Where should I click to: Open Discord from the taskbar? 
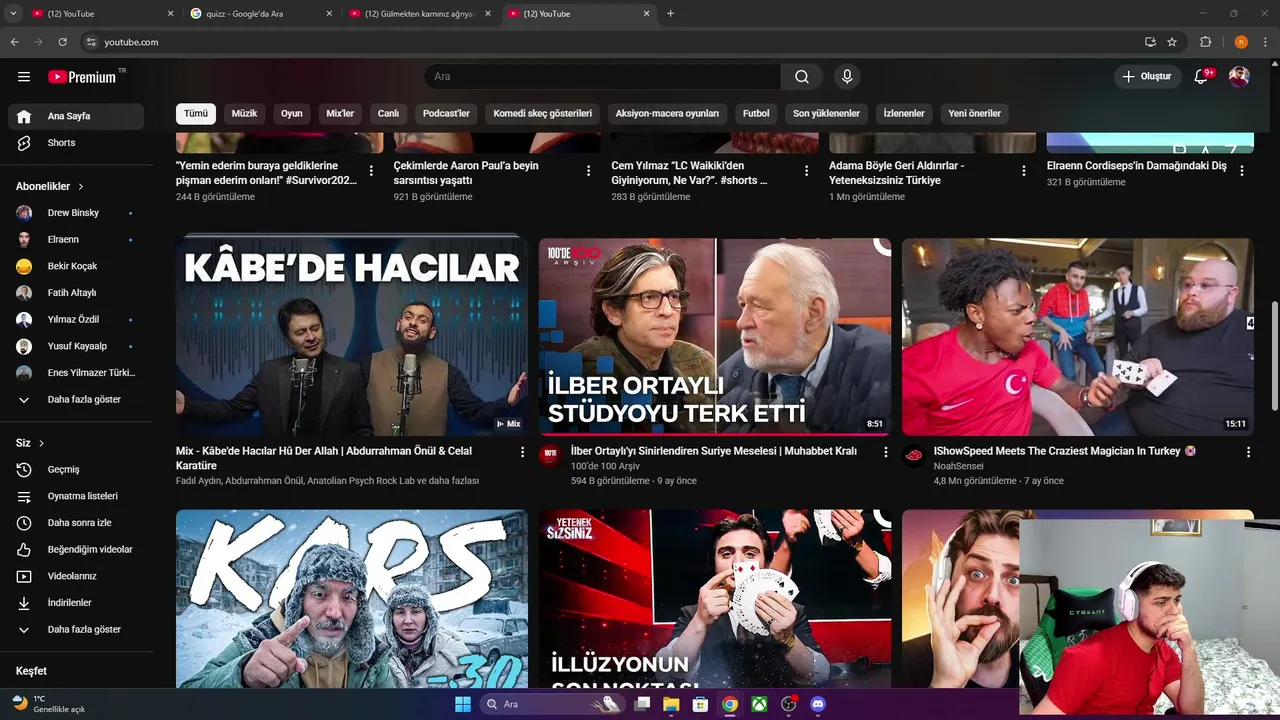pos(818,704)
